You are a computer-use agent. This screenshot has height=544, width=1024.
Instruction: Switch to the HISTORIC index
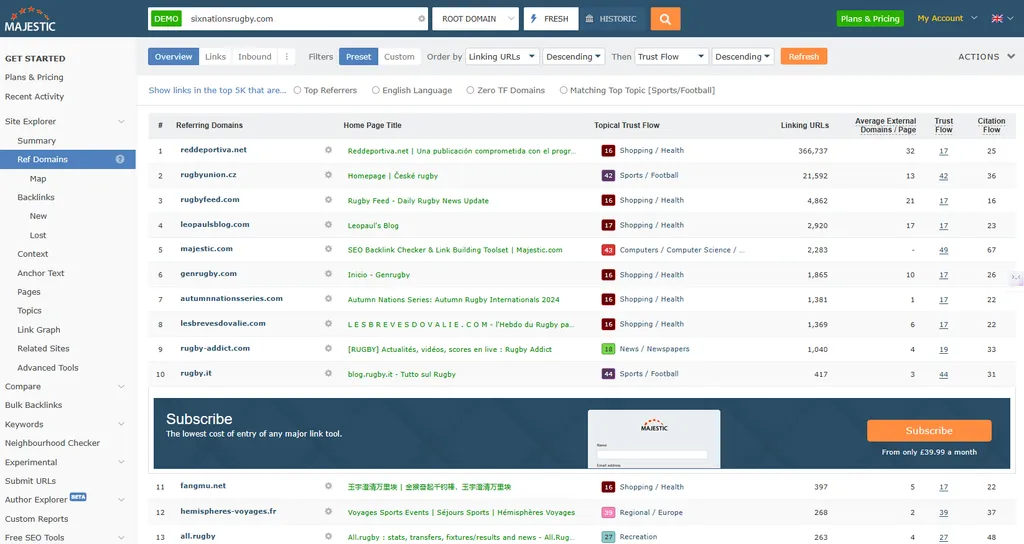point(612,19)
